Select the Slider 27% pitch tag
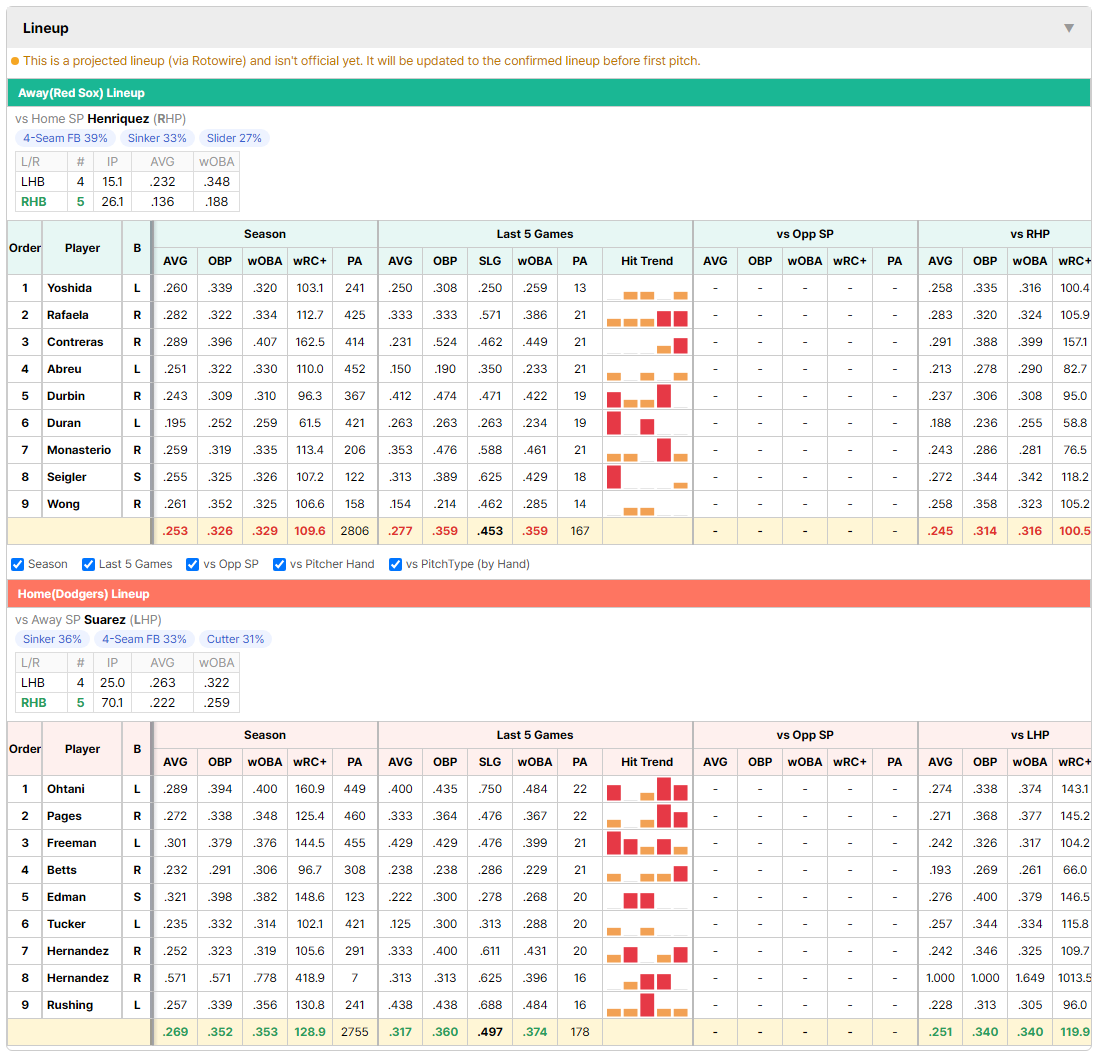 (x=234, y=138)
